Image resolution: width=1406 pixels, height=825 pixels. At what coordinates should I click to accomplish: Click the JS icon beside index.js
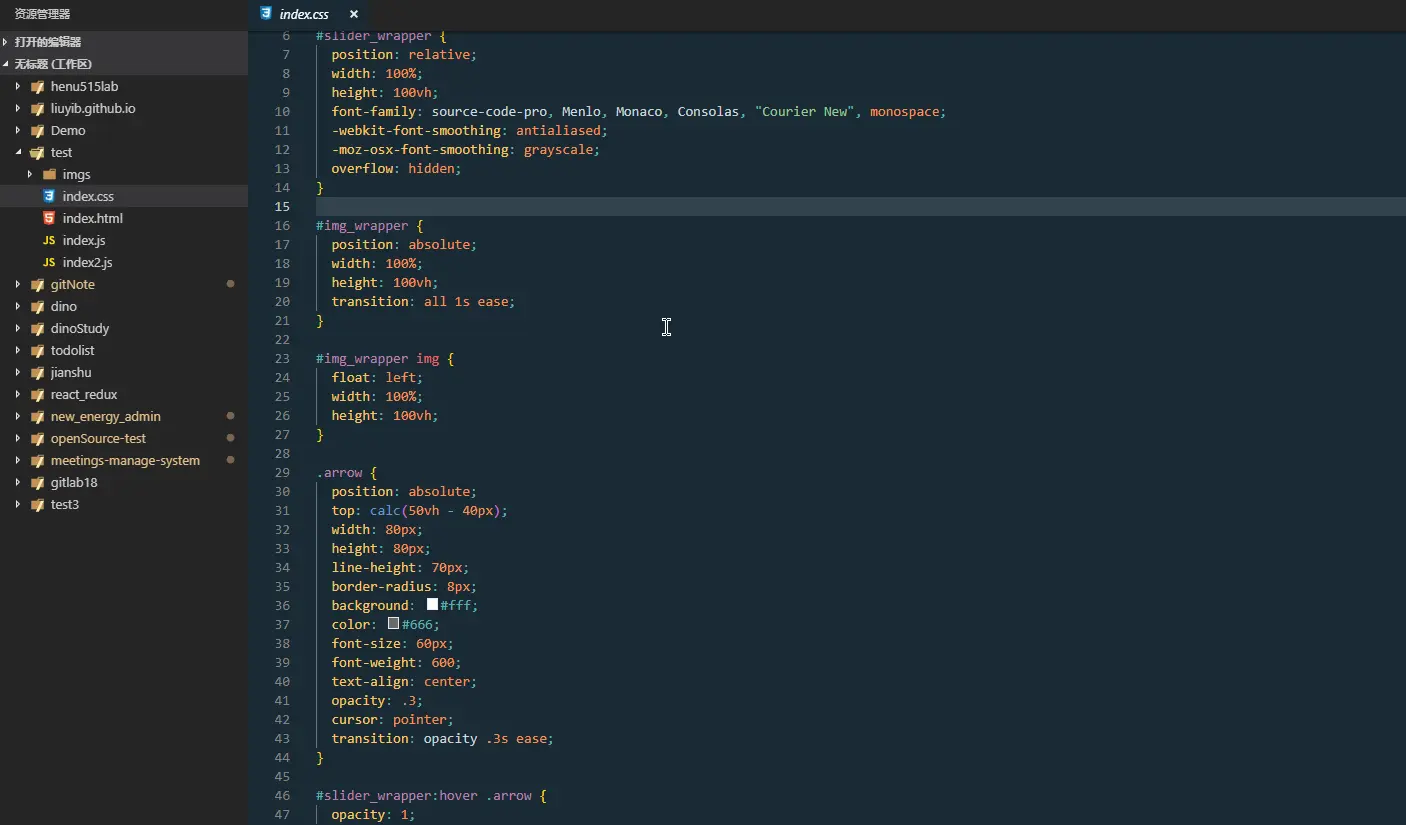coord(49,240)
